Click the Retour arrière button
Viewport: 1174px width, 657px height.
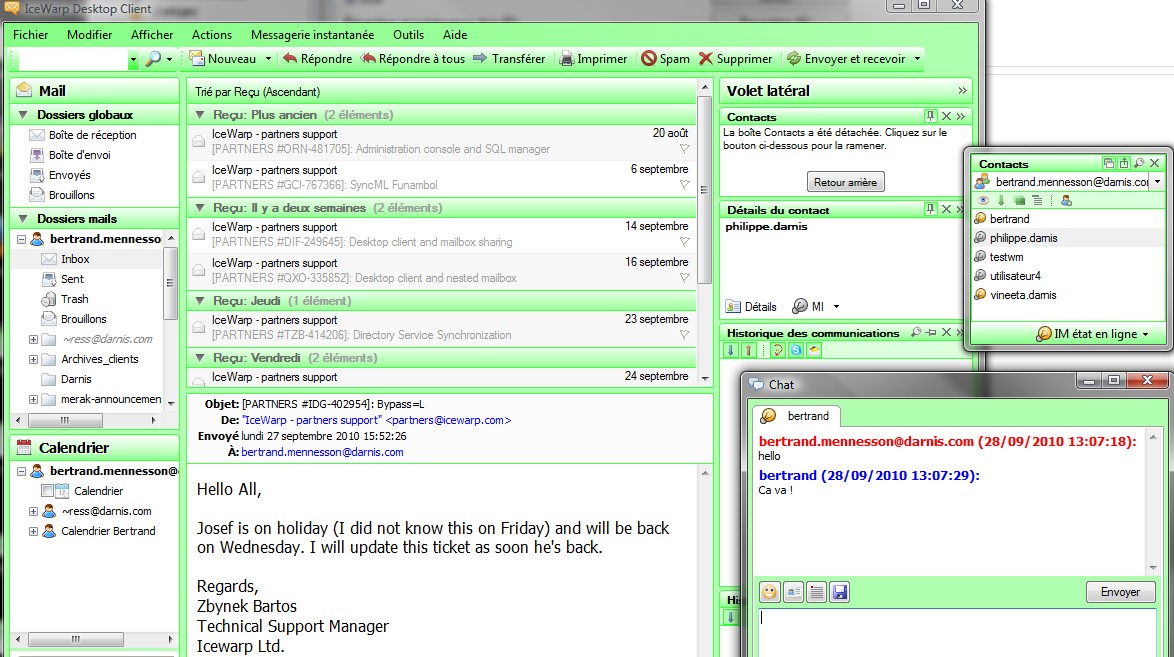point(845,182)
